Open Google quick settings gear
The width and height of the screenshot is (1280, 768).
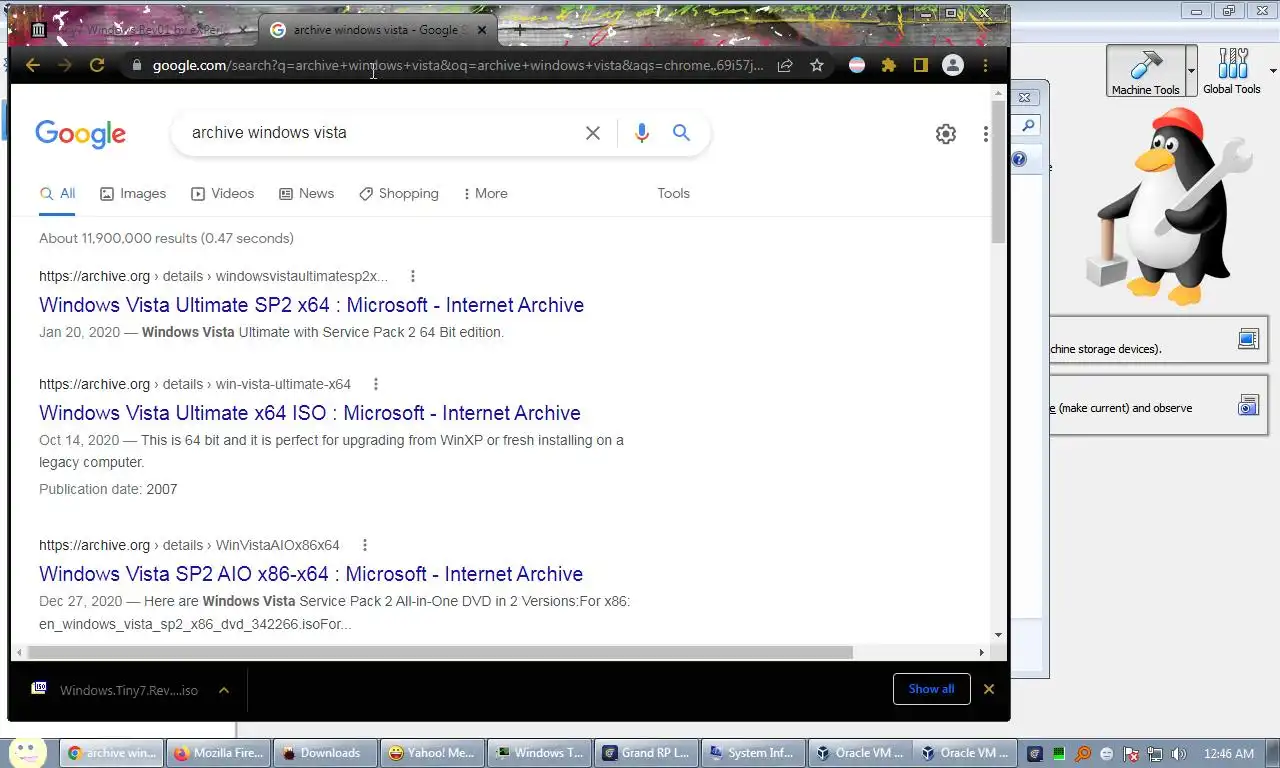946,134
